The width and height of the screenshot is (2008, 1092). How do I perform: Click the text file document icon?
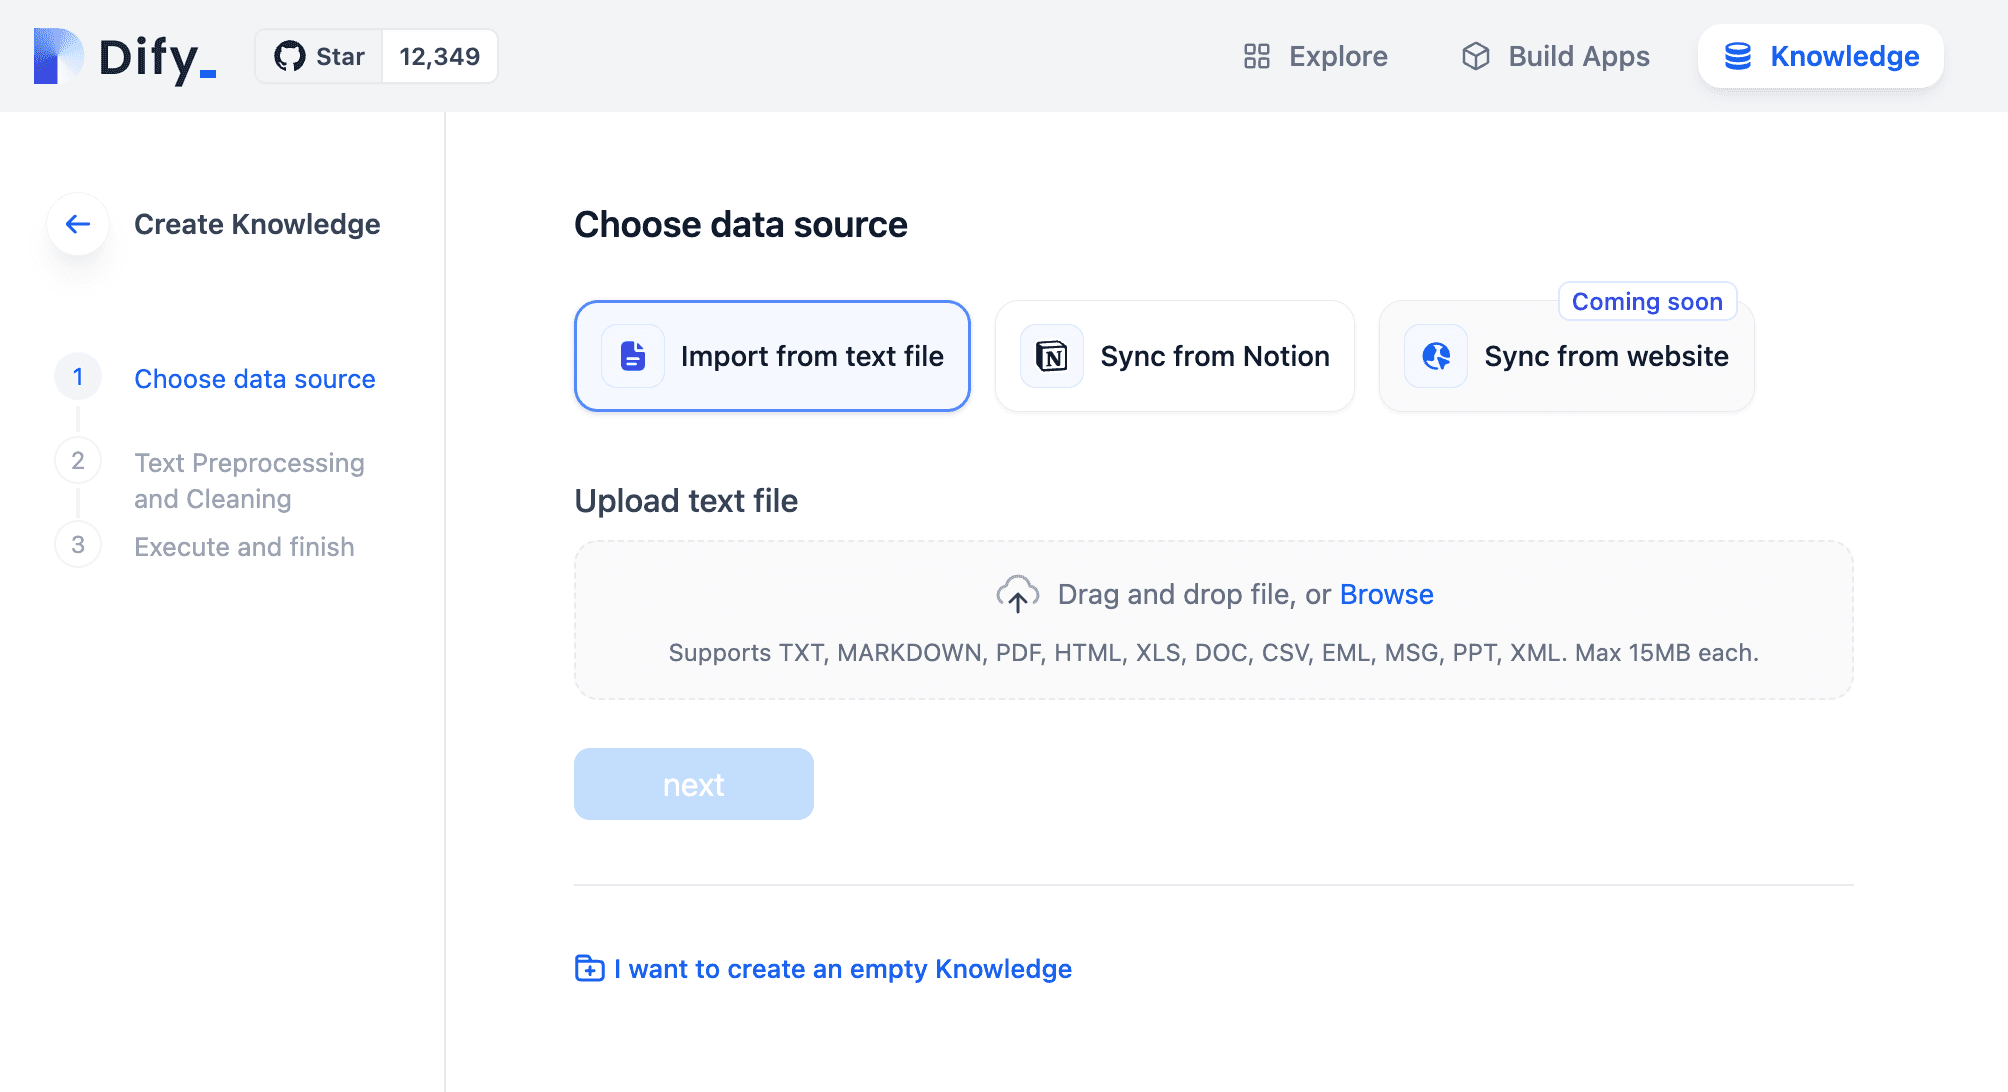(x=633, y=356)
